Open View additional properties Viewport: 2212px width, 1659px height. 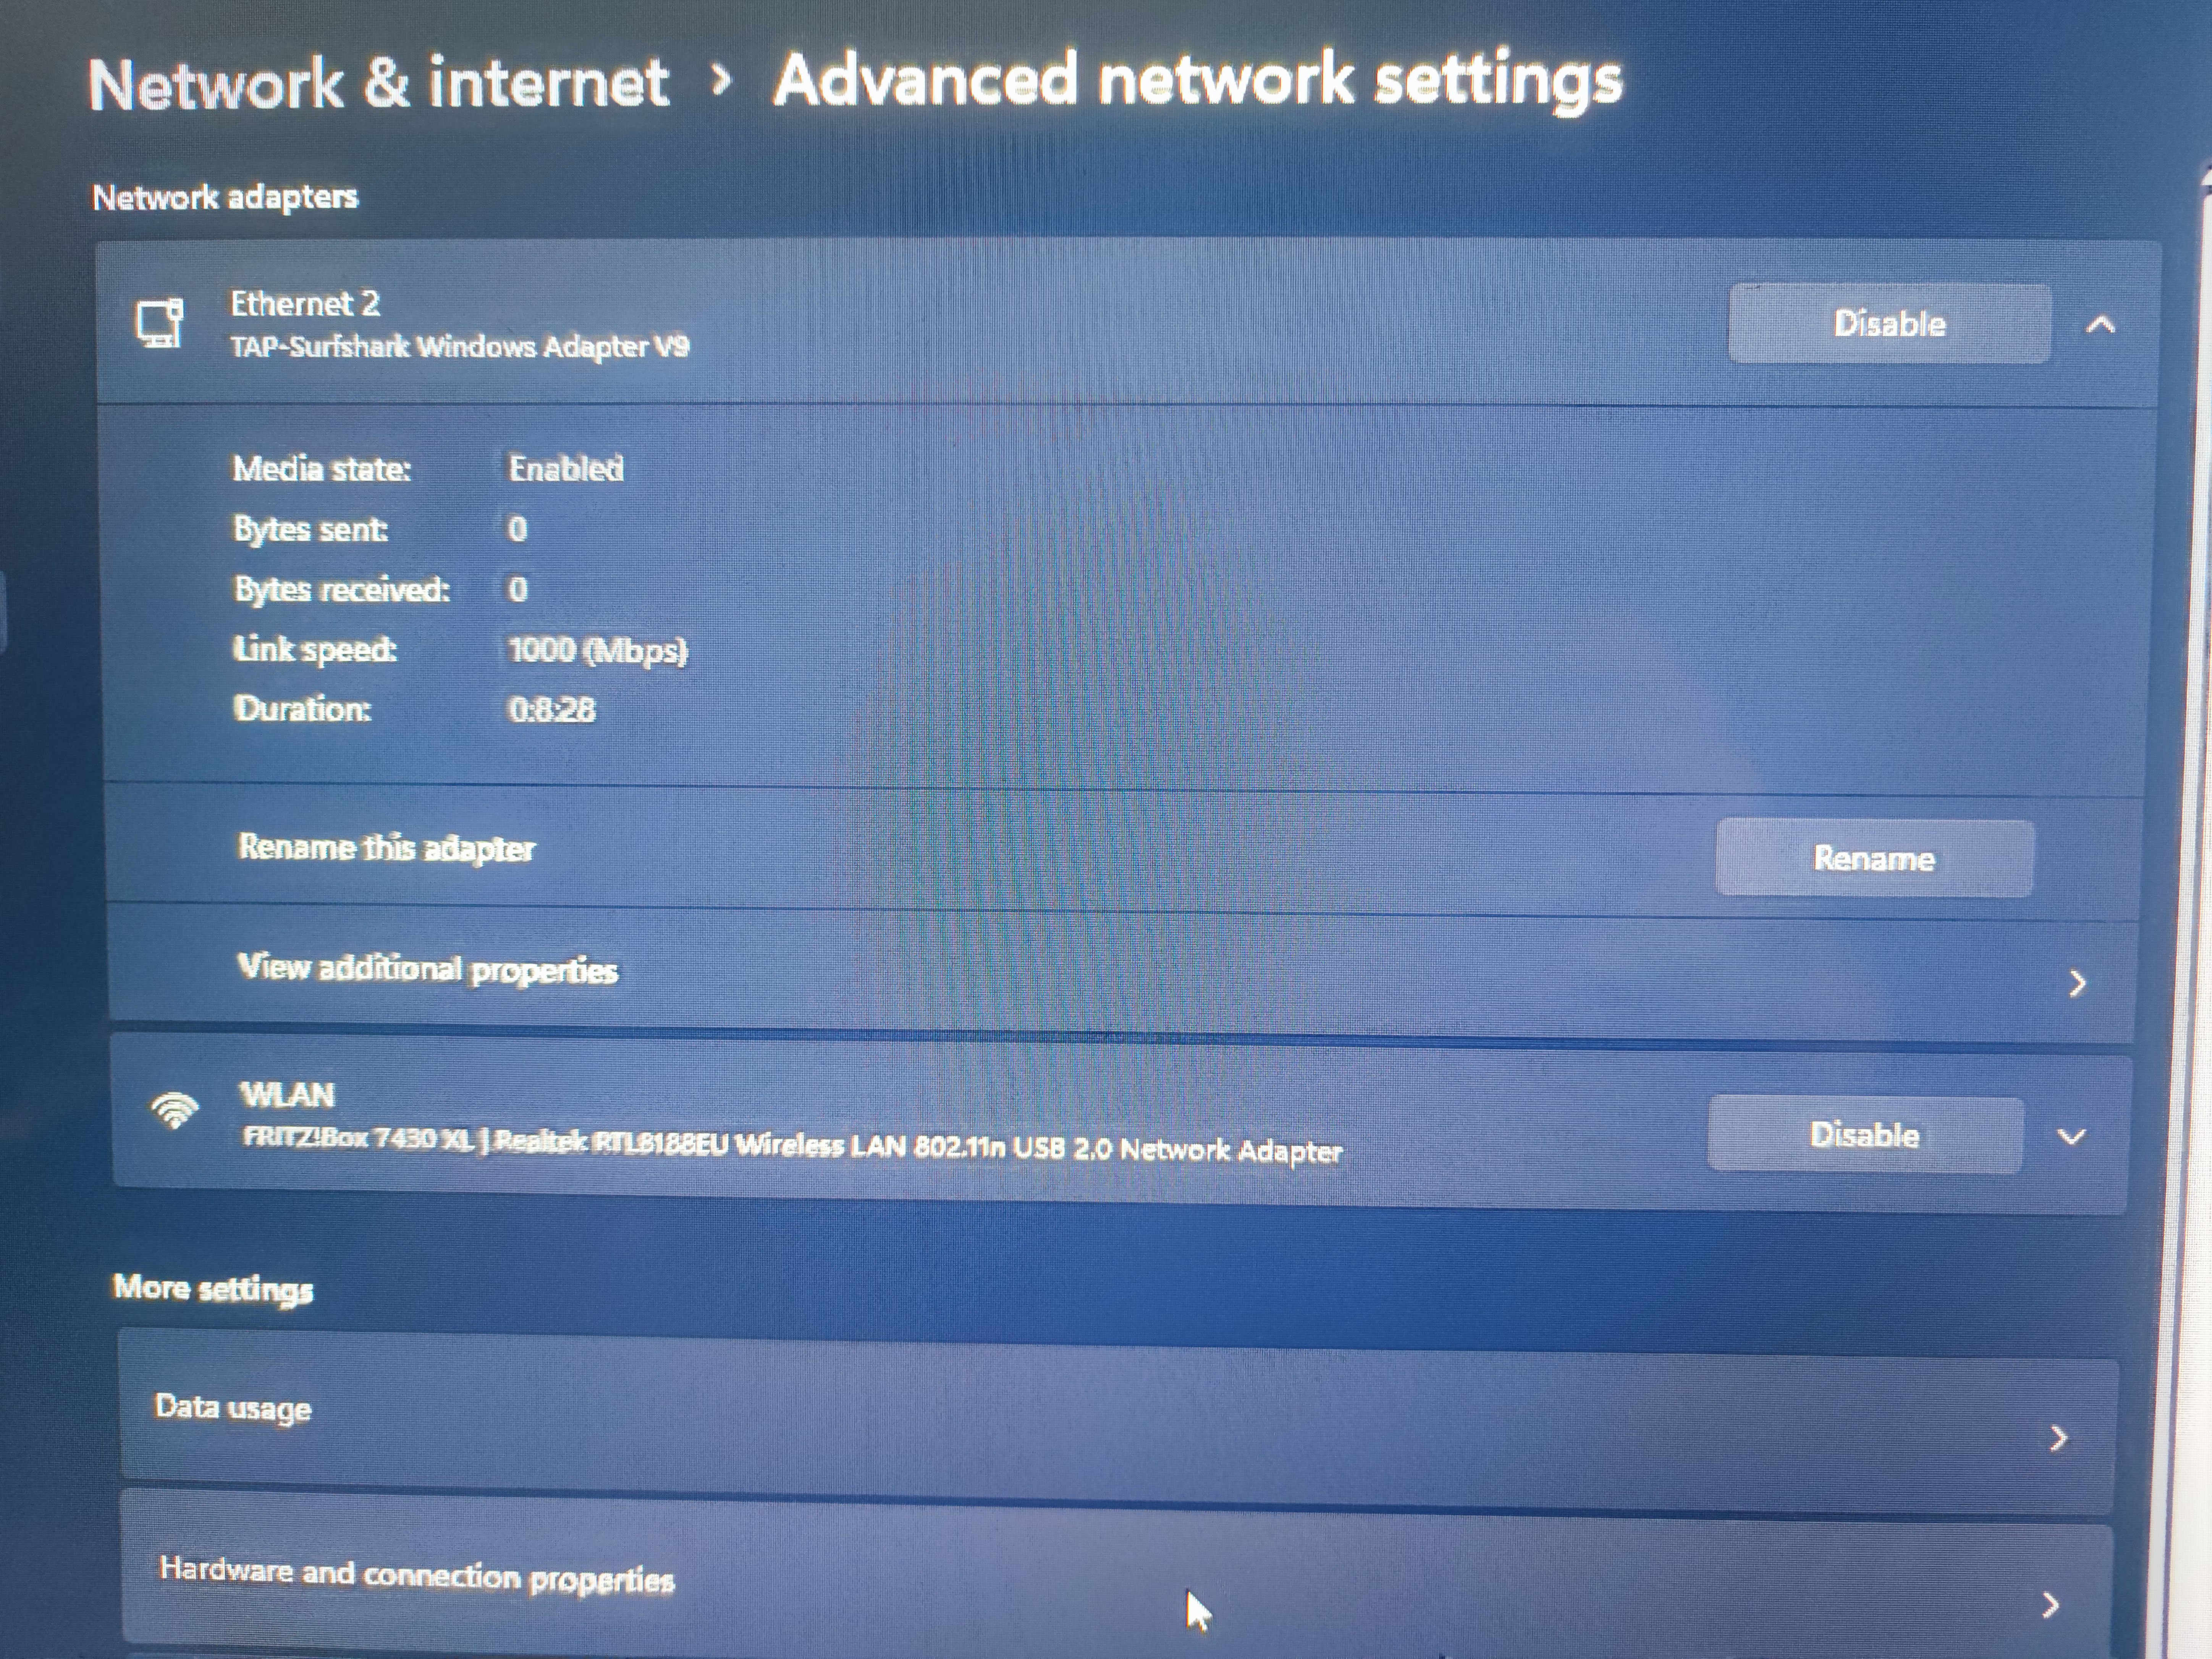pos(1120,972)
